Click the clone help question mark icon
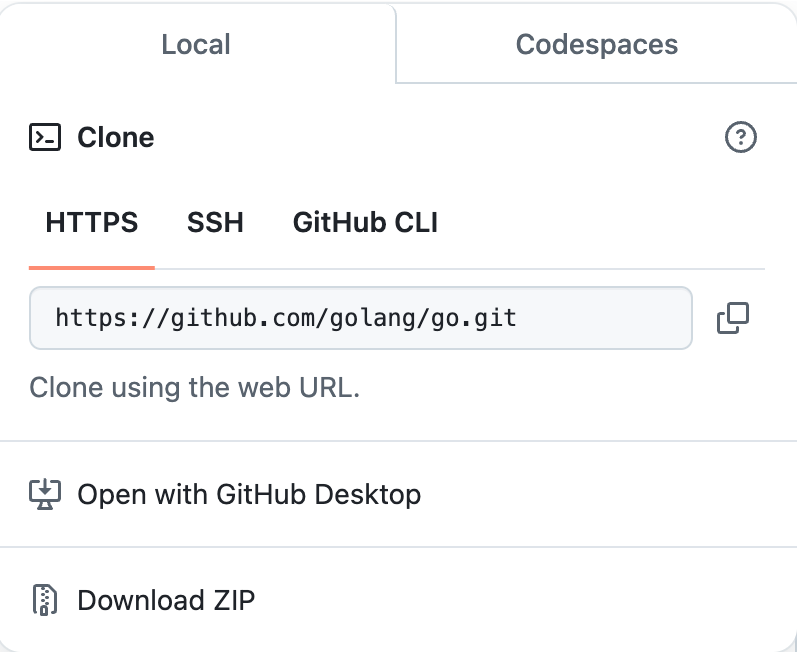 click(x=740, y=137)
